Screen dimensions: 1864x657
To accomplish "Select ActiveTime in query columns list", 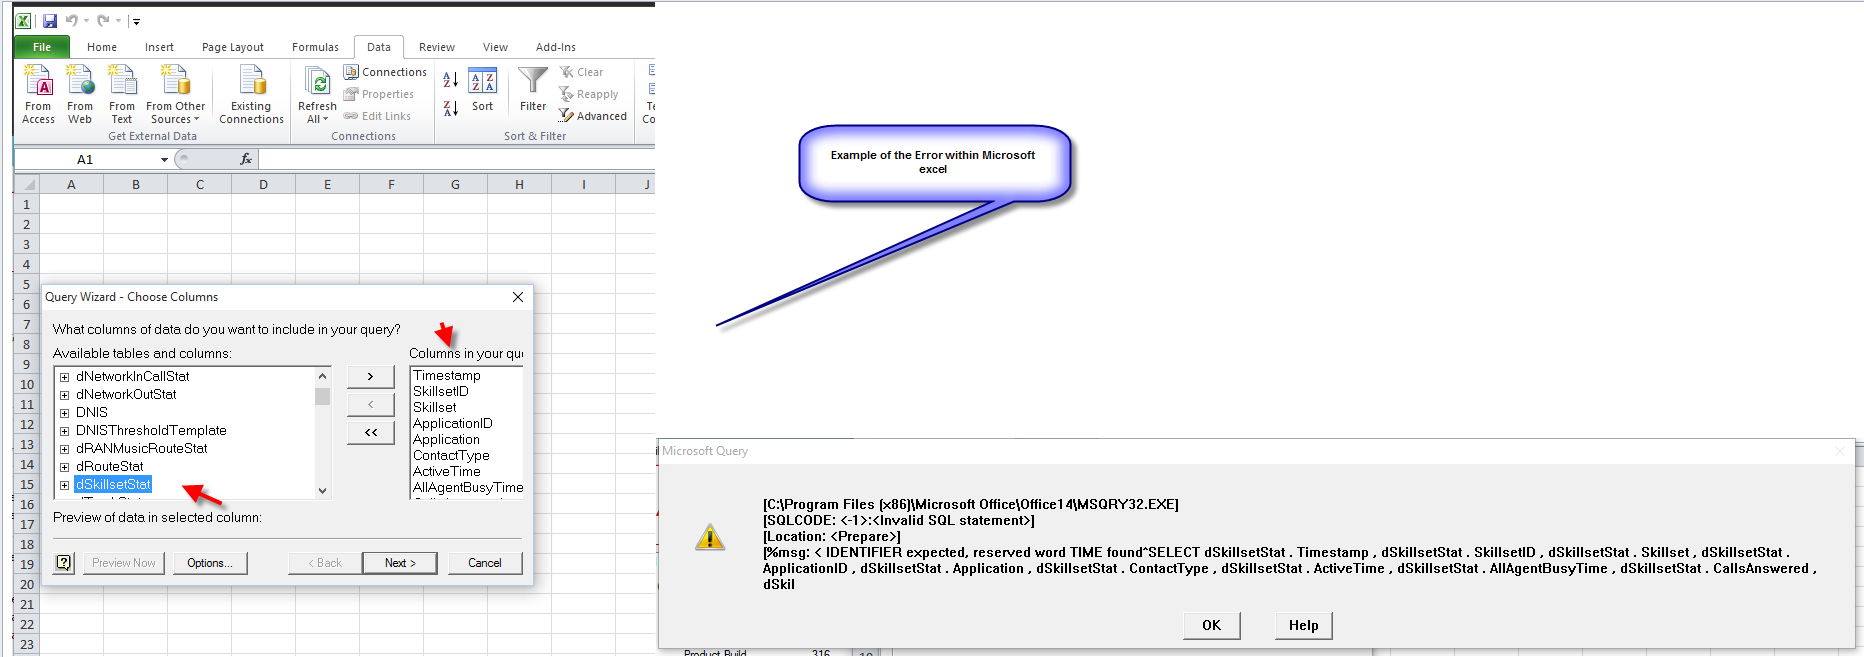I will pyautogui.click(x=447, y=471).
